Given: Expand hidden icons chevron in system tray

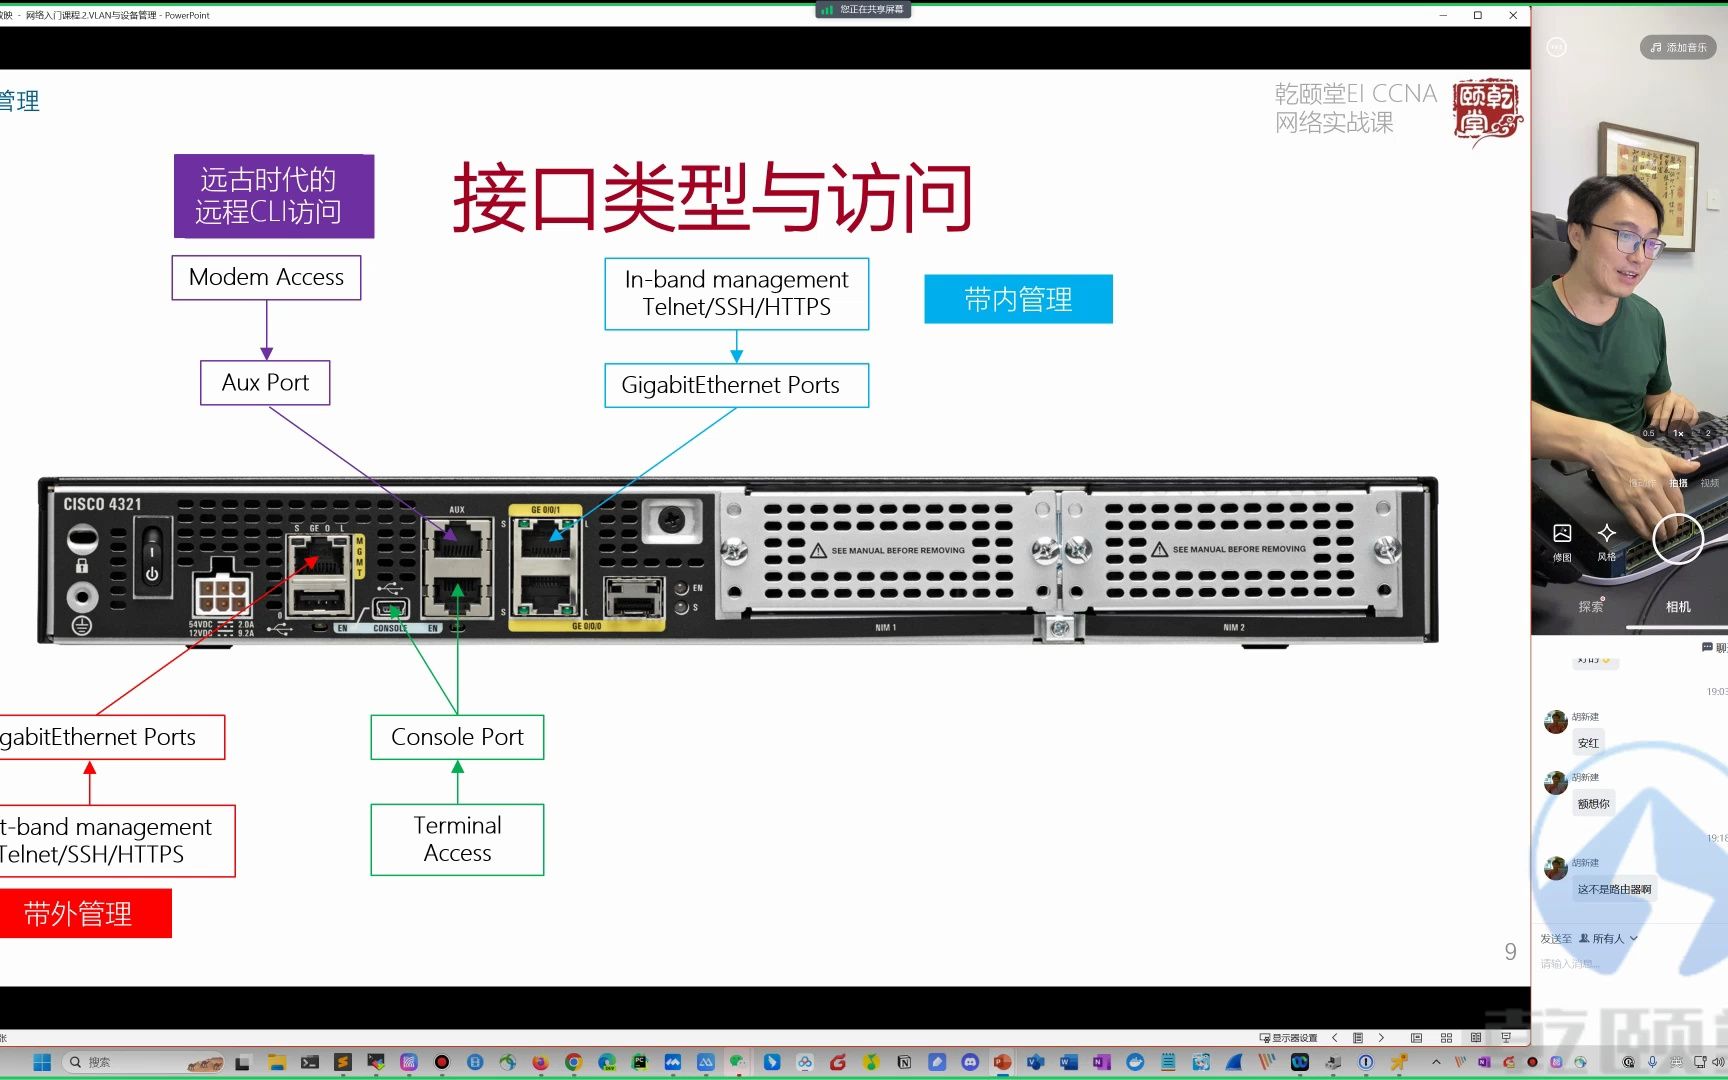Looking at the screenshot, I should click(1436, 1062).
